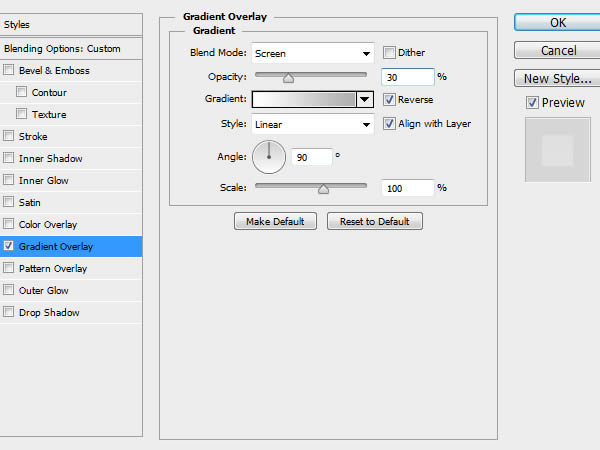This screenshot has width=600, height=450.
Task: Turn on the Inner Shadow checkbox
Action: [x=8, y=158]
